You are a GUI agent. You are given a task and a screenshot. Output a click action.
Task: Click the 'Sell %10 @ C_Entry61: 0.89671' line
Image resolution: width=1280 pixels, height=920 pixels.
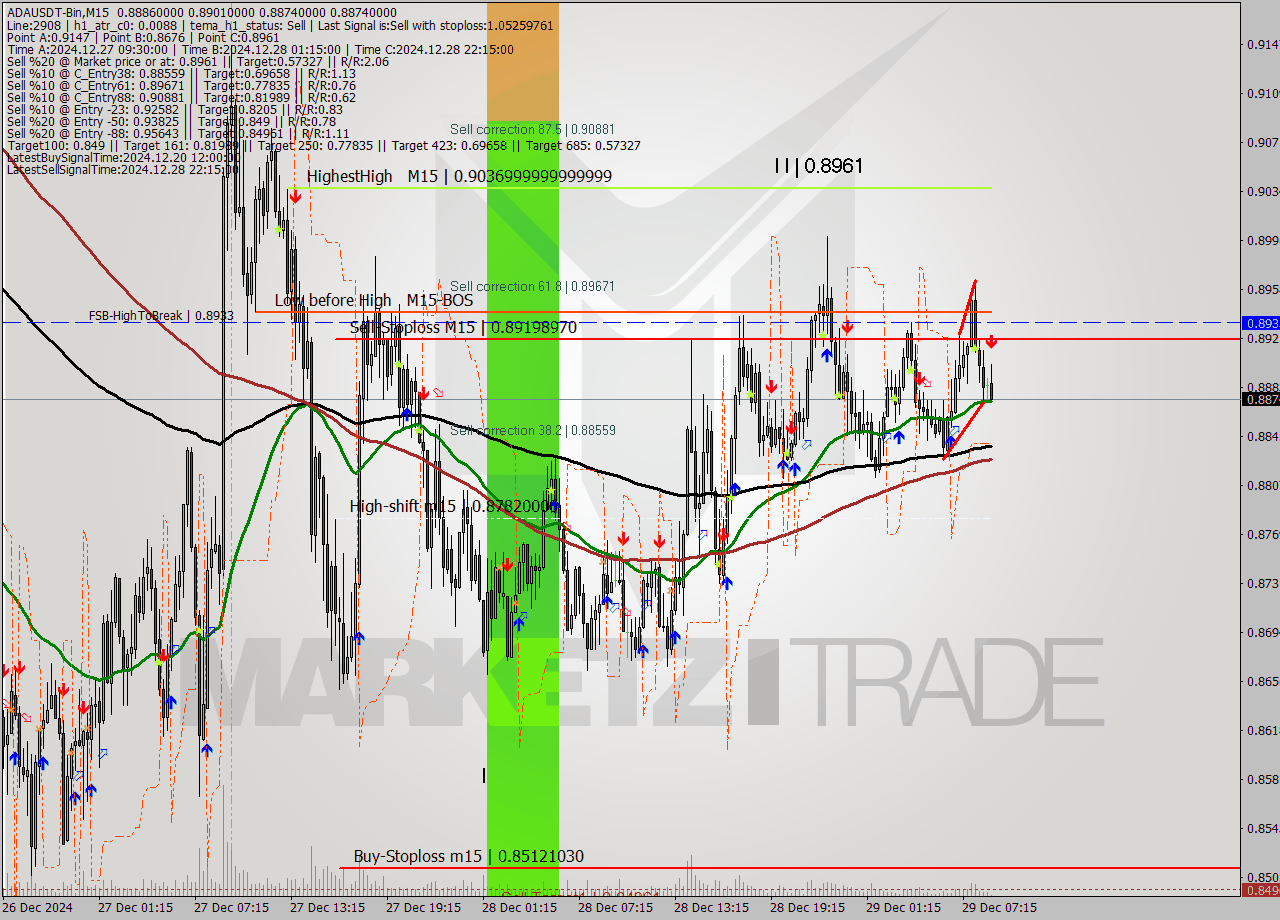(x=181, y=86)
